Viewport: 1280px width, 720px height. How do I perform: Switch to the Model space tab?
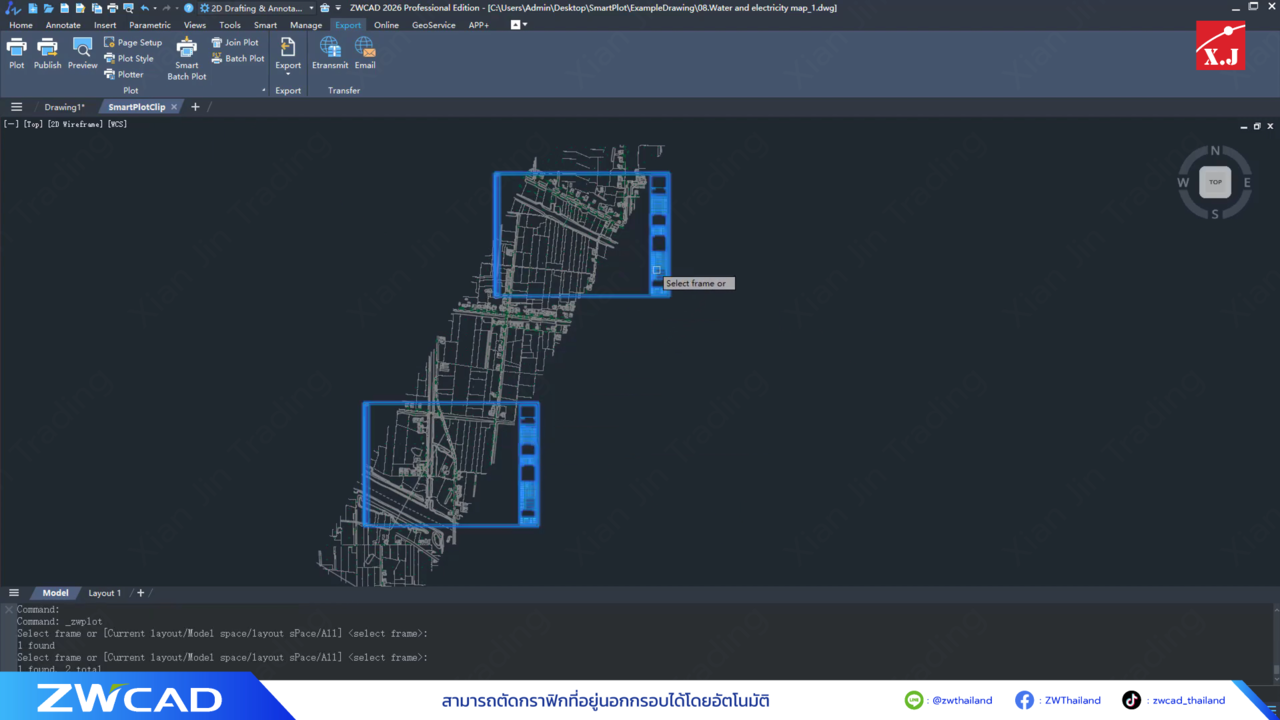point(55,593)
